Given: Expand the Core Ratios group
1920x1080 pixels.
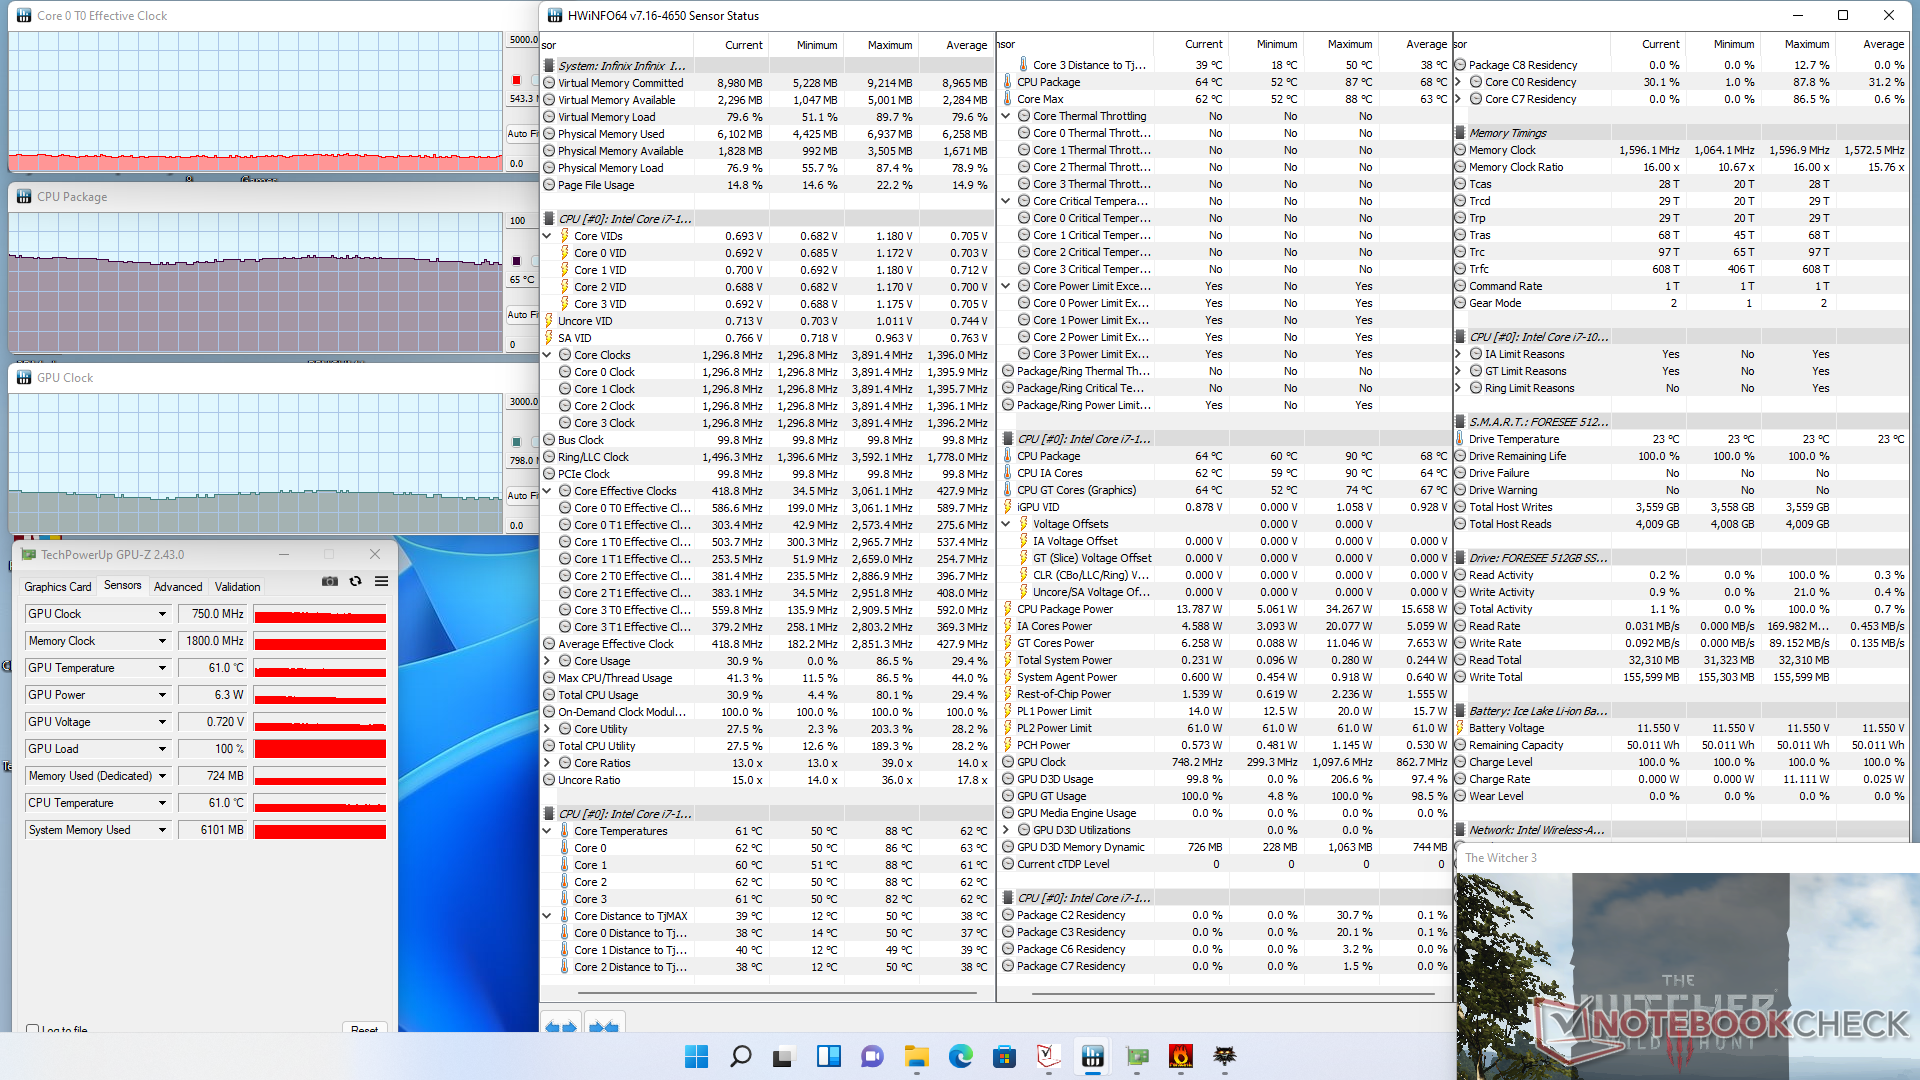Looking at the screenshot, I should coord(547,763).
